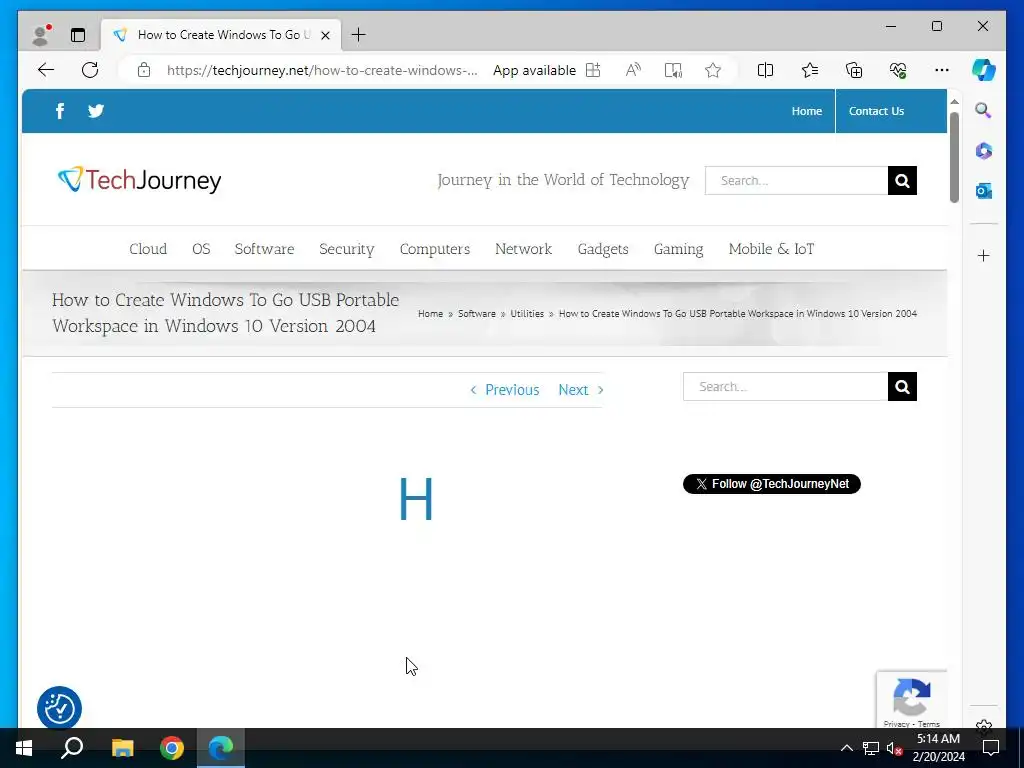1024x768 pixels.
Task: Click Utilities in the breadcrumb
Action: coord(527,313)
